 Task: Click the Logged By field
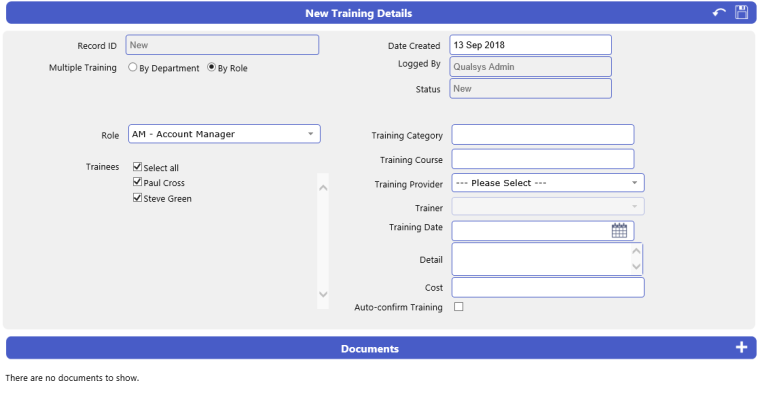click(530, 66)
